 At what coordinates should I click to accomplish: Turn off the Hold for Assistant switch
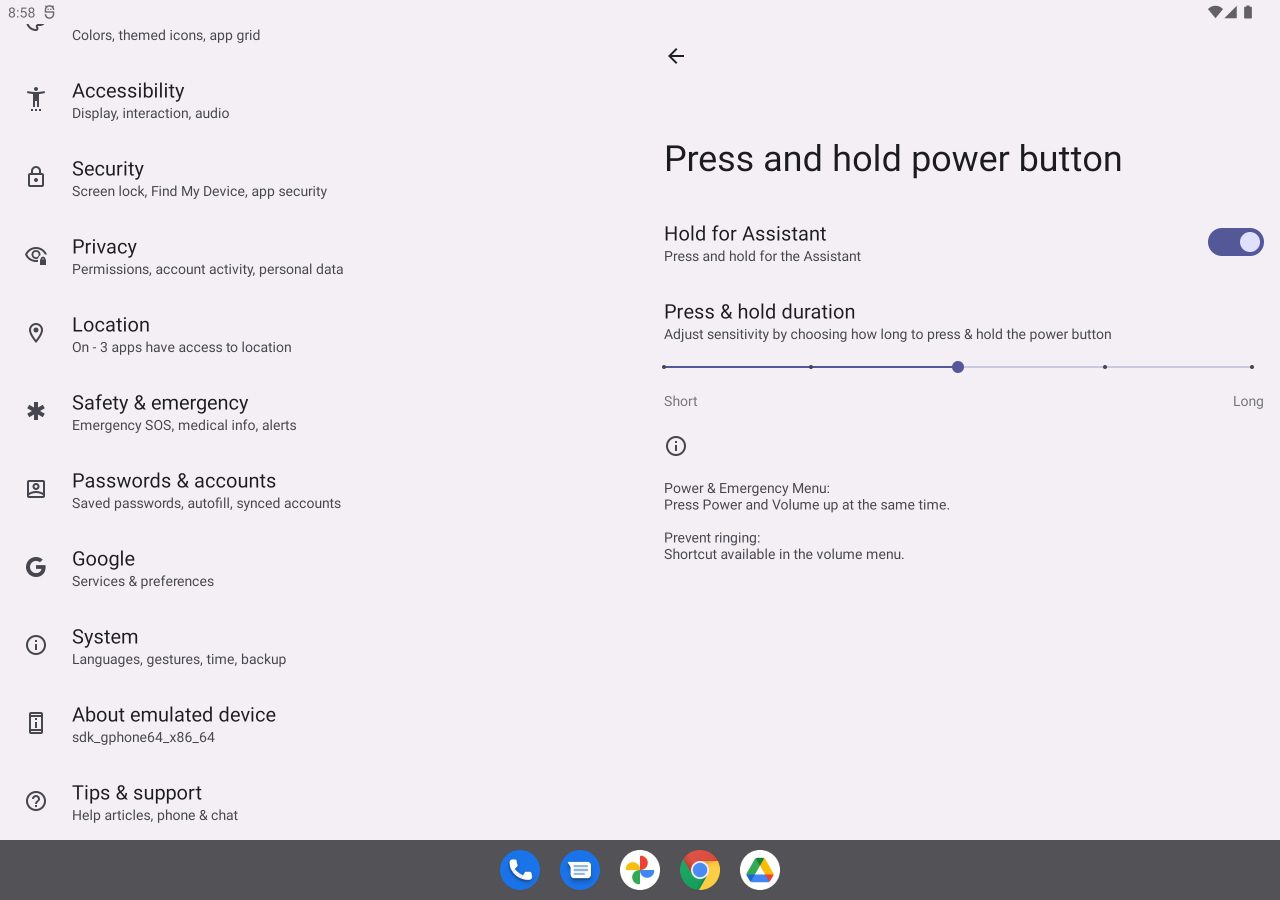[1236, 242]
